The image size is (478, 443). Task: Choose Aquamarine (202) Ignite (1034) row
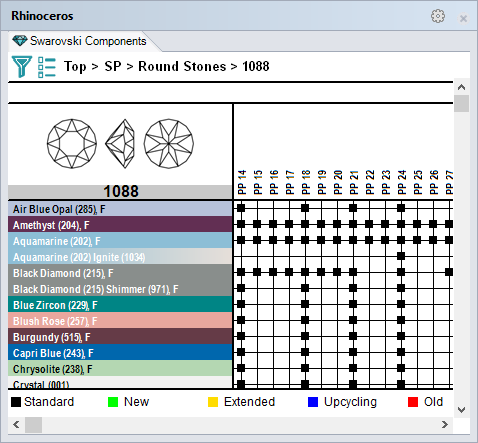120,257
